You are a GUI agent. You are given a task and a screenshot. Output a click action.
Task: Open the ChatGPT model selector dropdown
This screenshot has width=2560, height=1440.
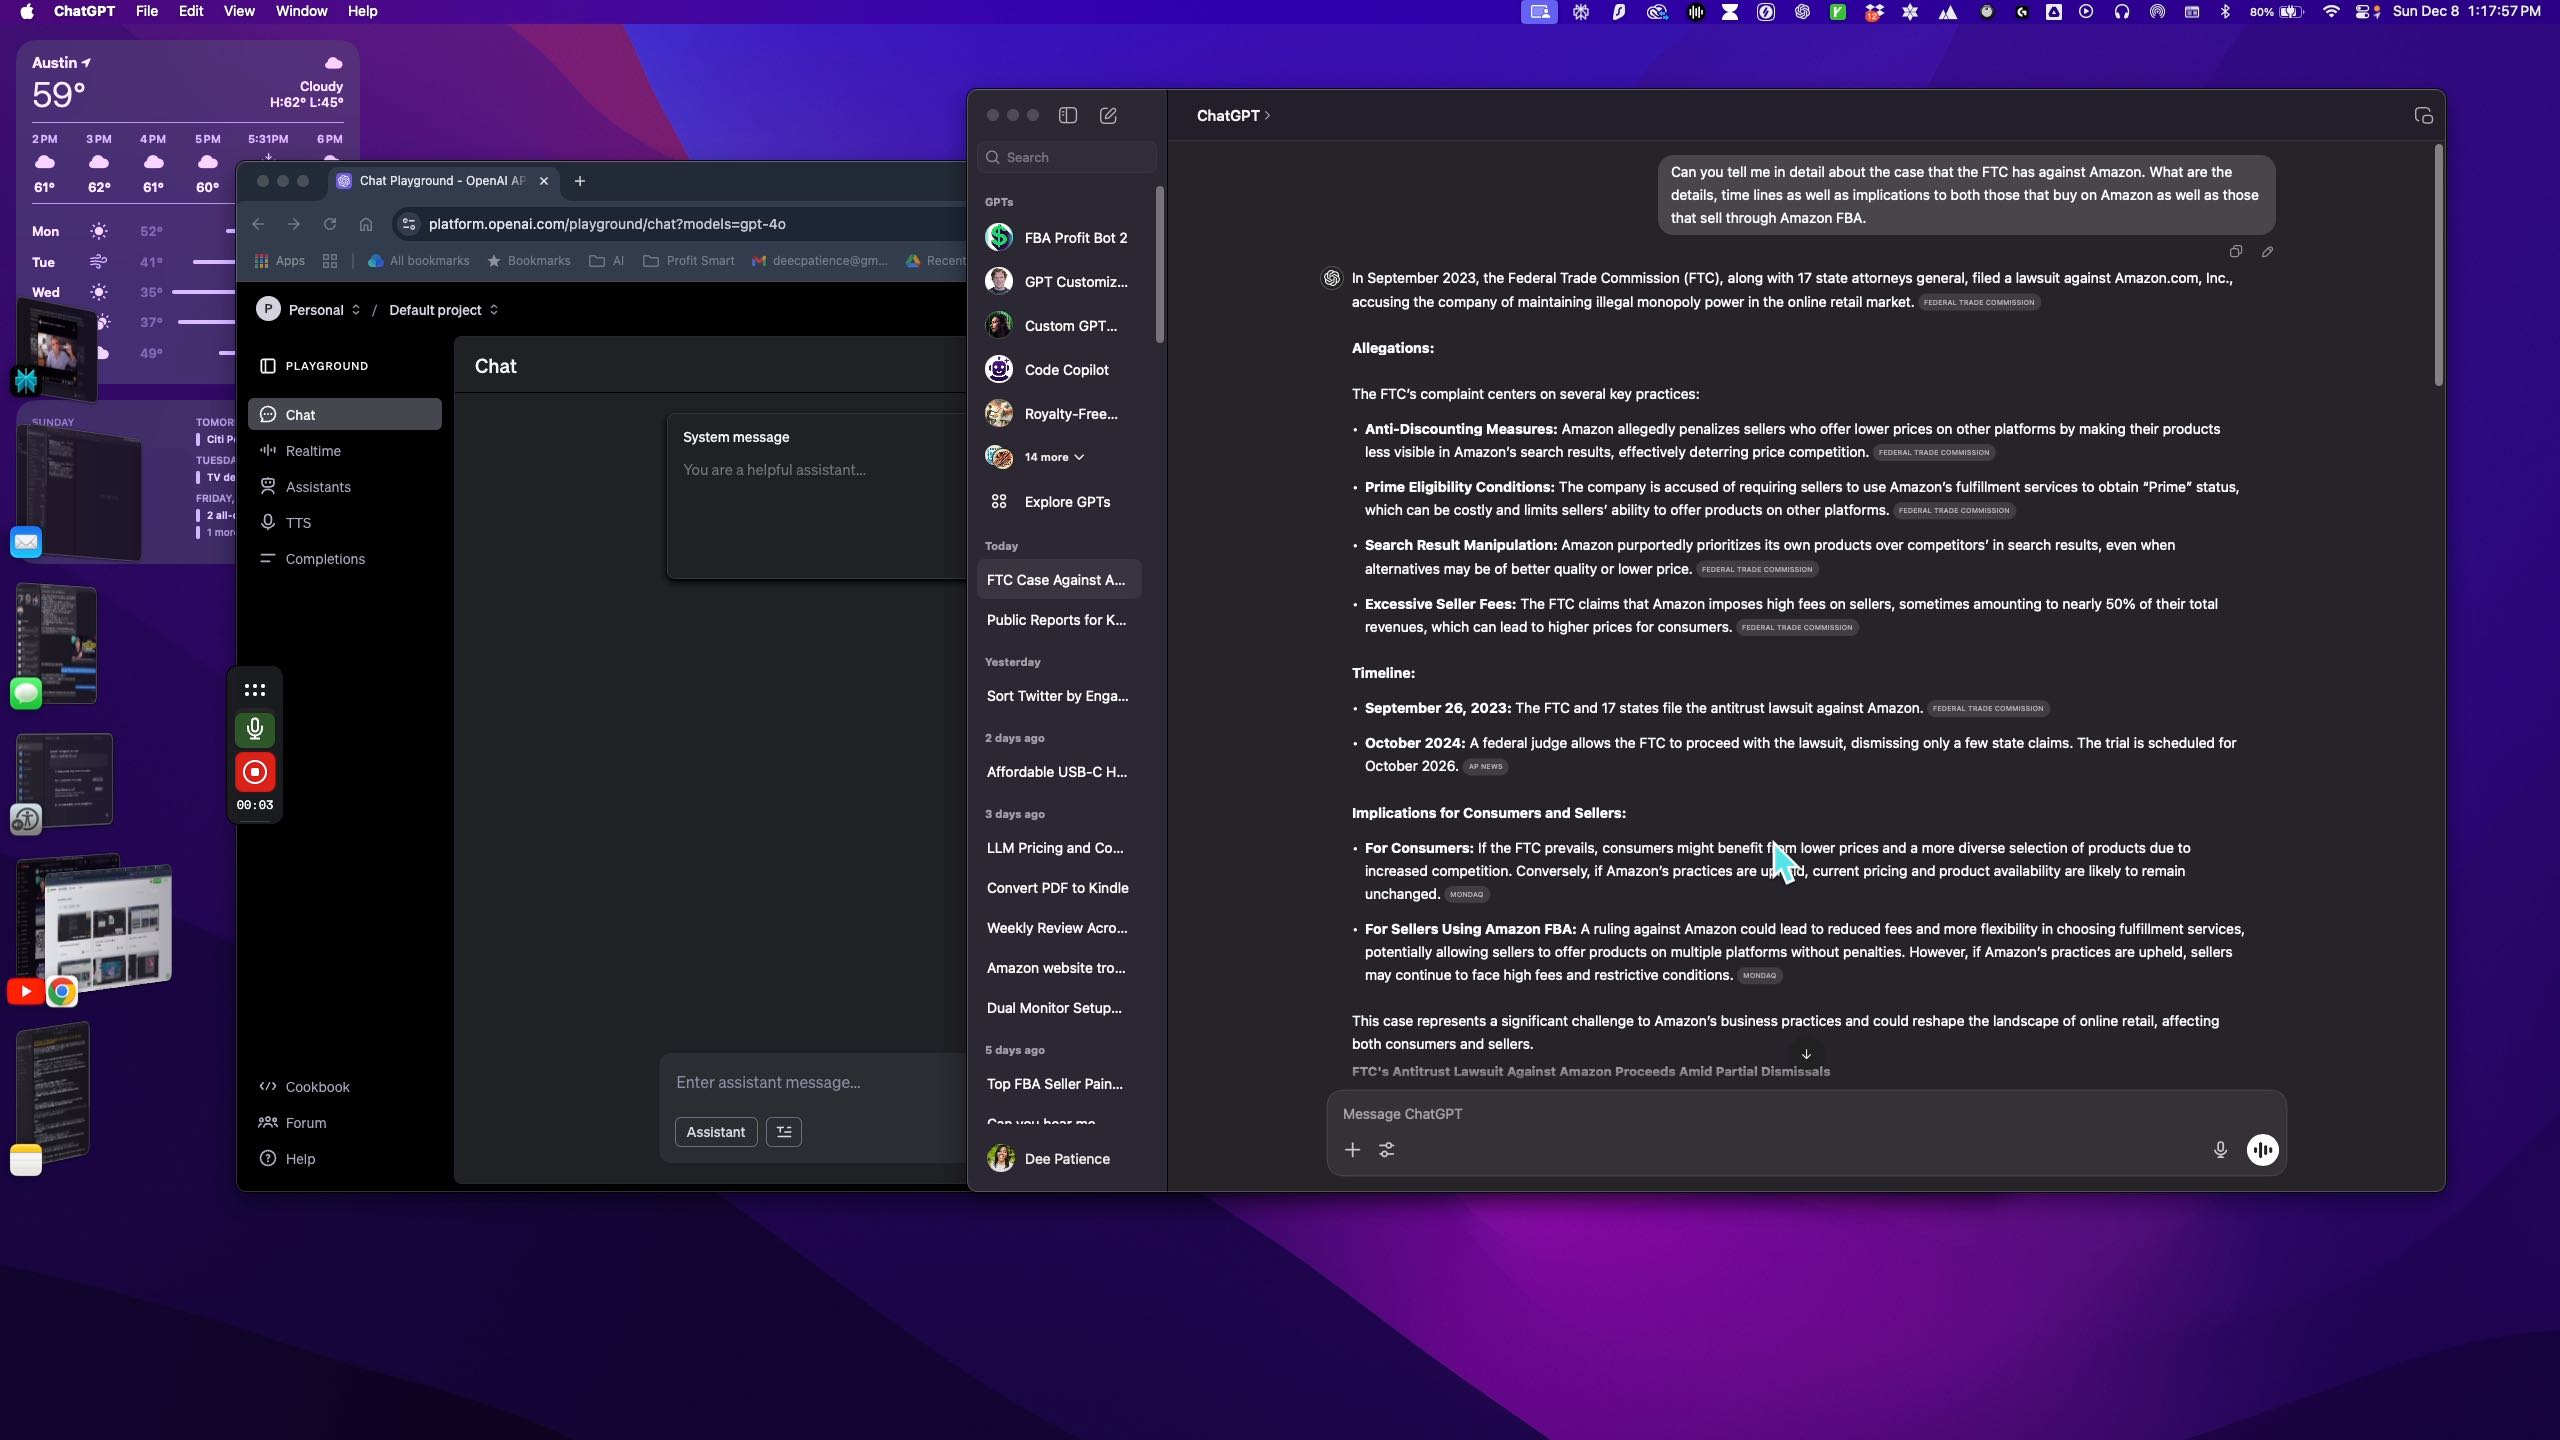pyautogui.click(x=1234, y=116)
